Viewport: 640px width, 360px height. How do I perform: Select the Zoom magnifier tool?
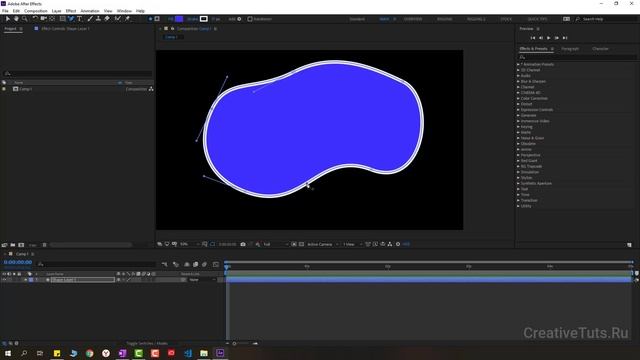pyautogui.click(x=24, y=19)
